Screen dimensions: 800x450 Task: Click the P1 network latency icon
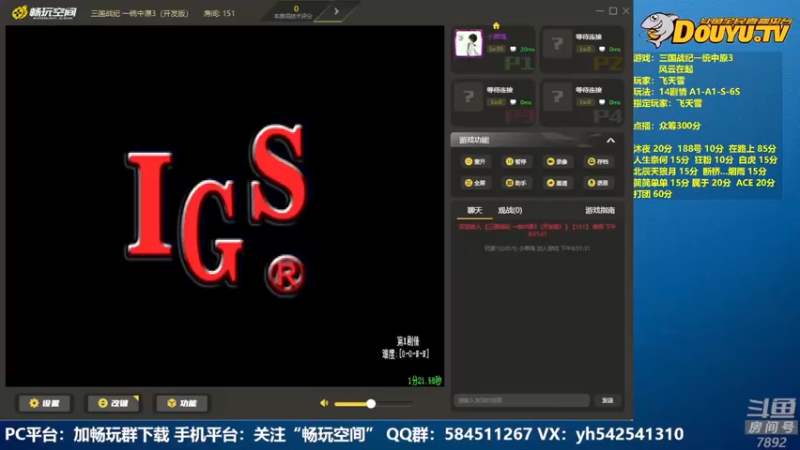click(x=513, y=49)
